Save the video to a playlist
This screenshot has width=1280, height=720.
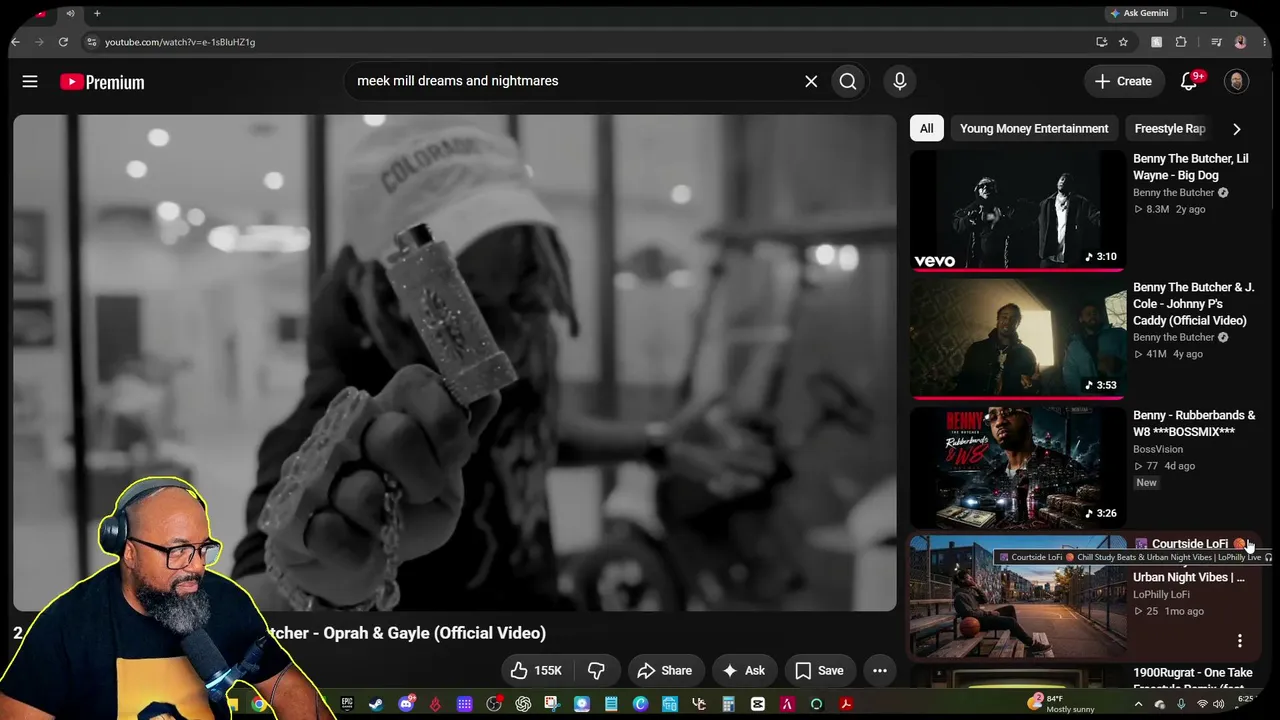(x=820, y=670)
